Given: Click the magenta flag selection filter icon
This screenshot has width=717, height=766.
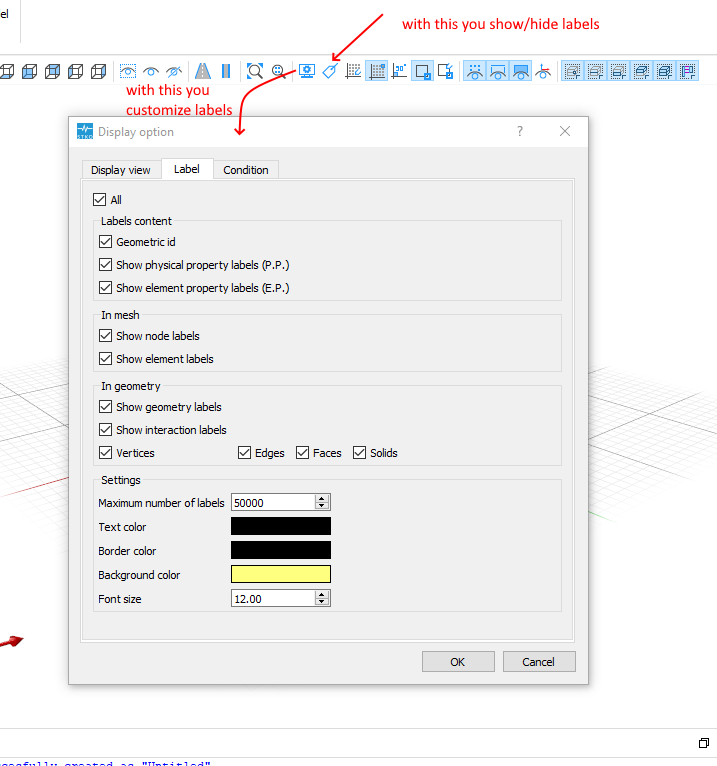Looking at the screenshot, I should (688, 71).
